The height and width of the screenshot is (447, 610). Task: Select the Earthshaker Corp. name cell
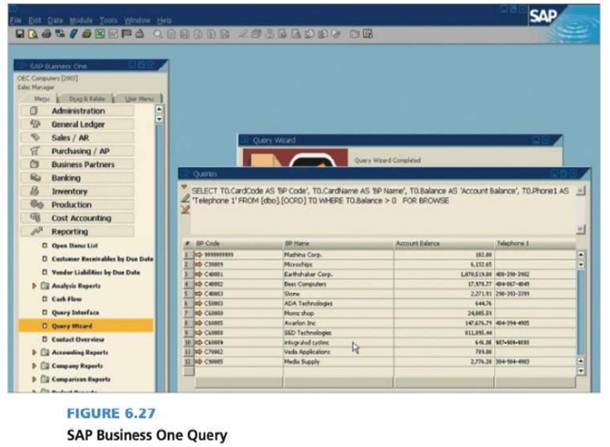coord(338,274)
